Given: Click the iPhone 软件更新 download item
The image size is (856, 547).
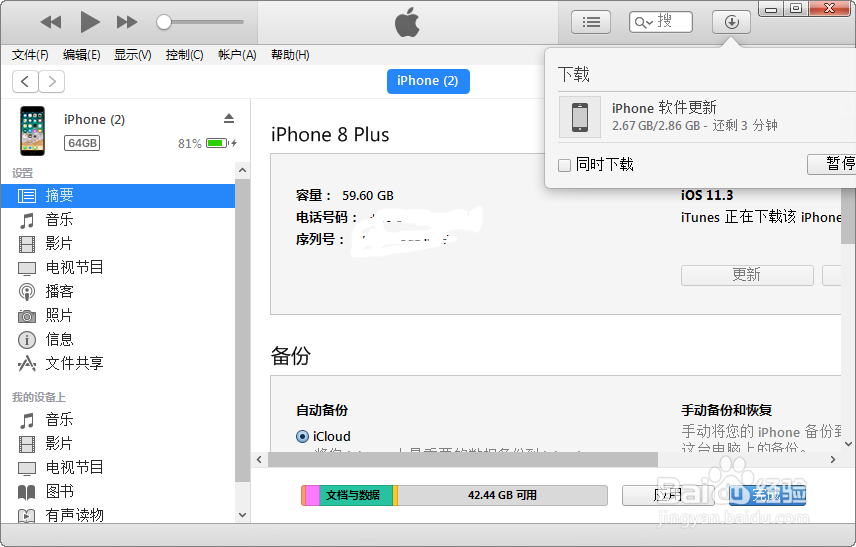Looking at the screenshot, I should click(707, 117).
